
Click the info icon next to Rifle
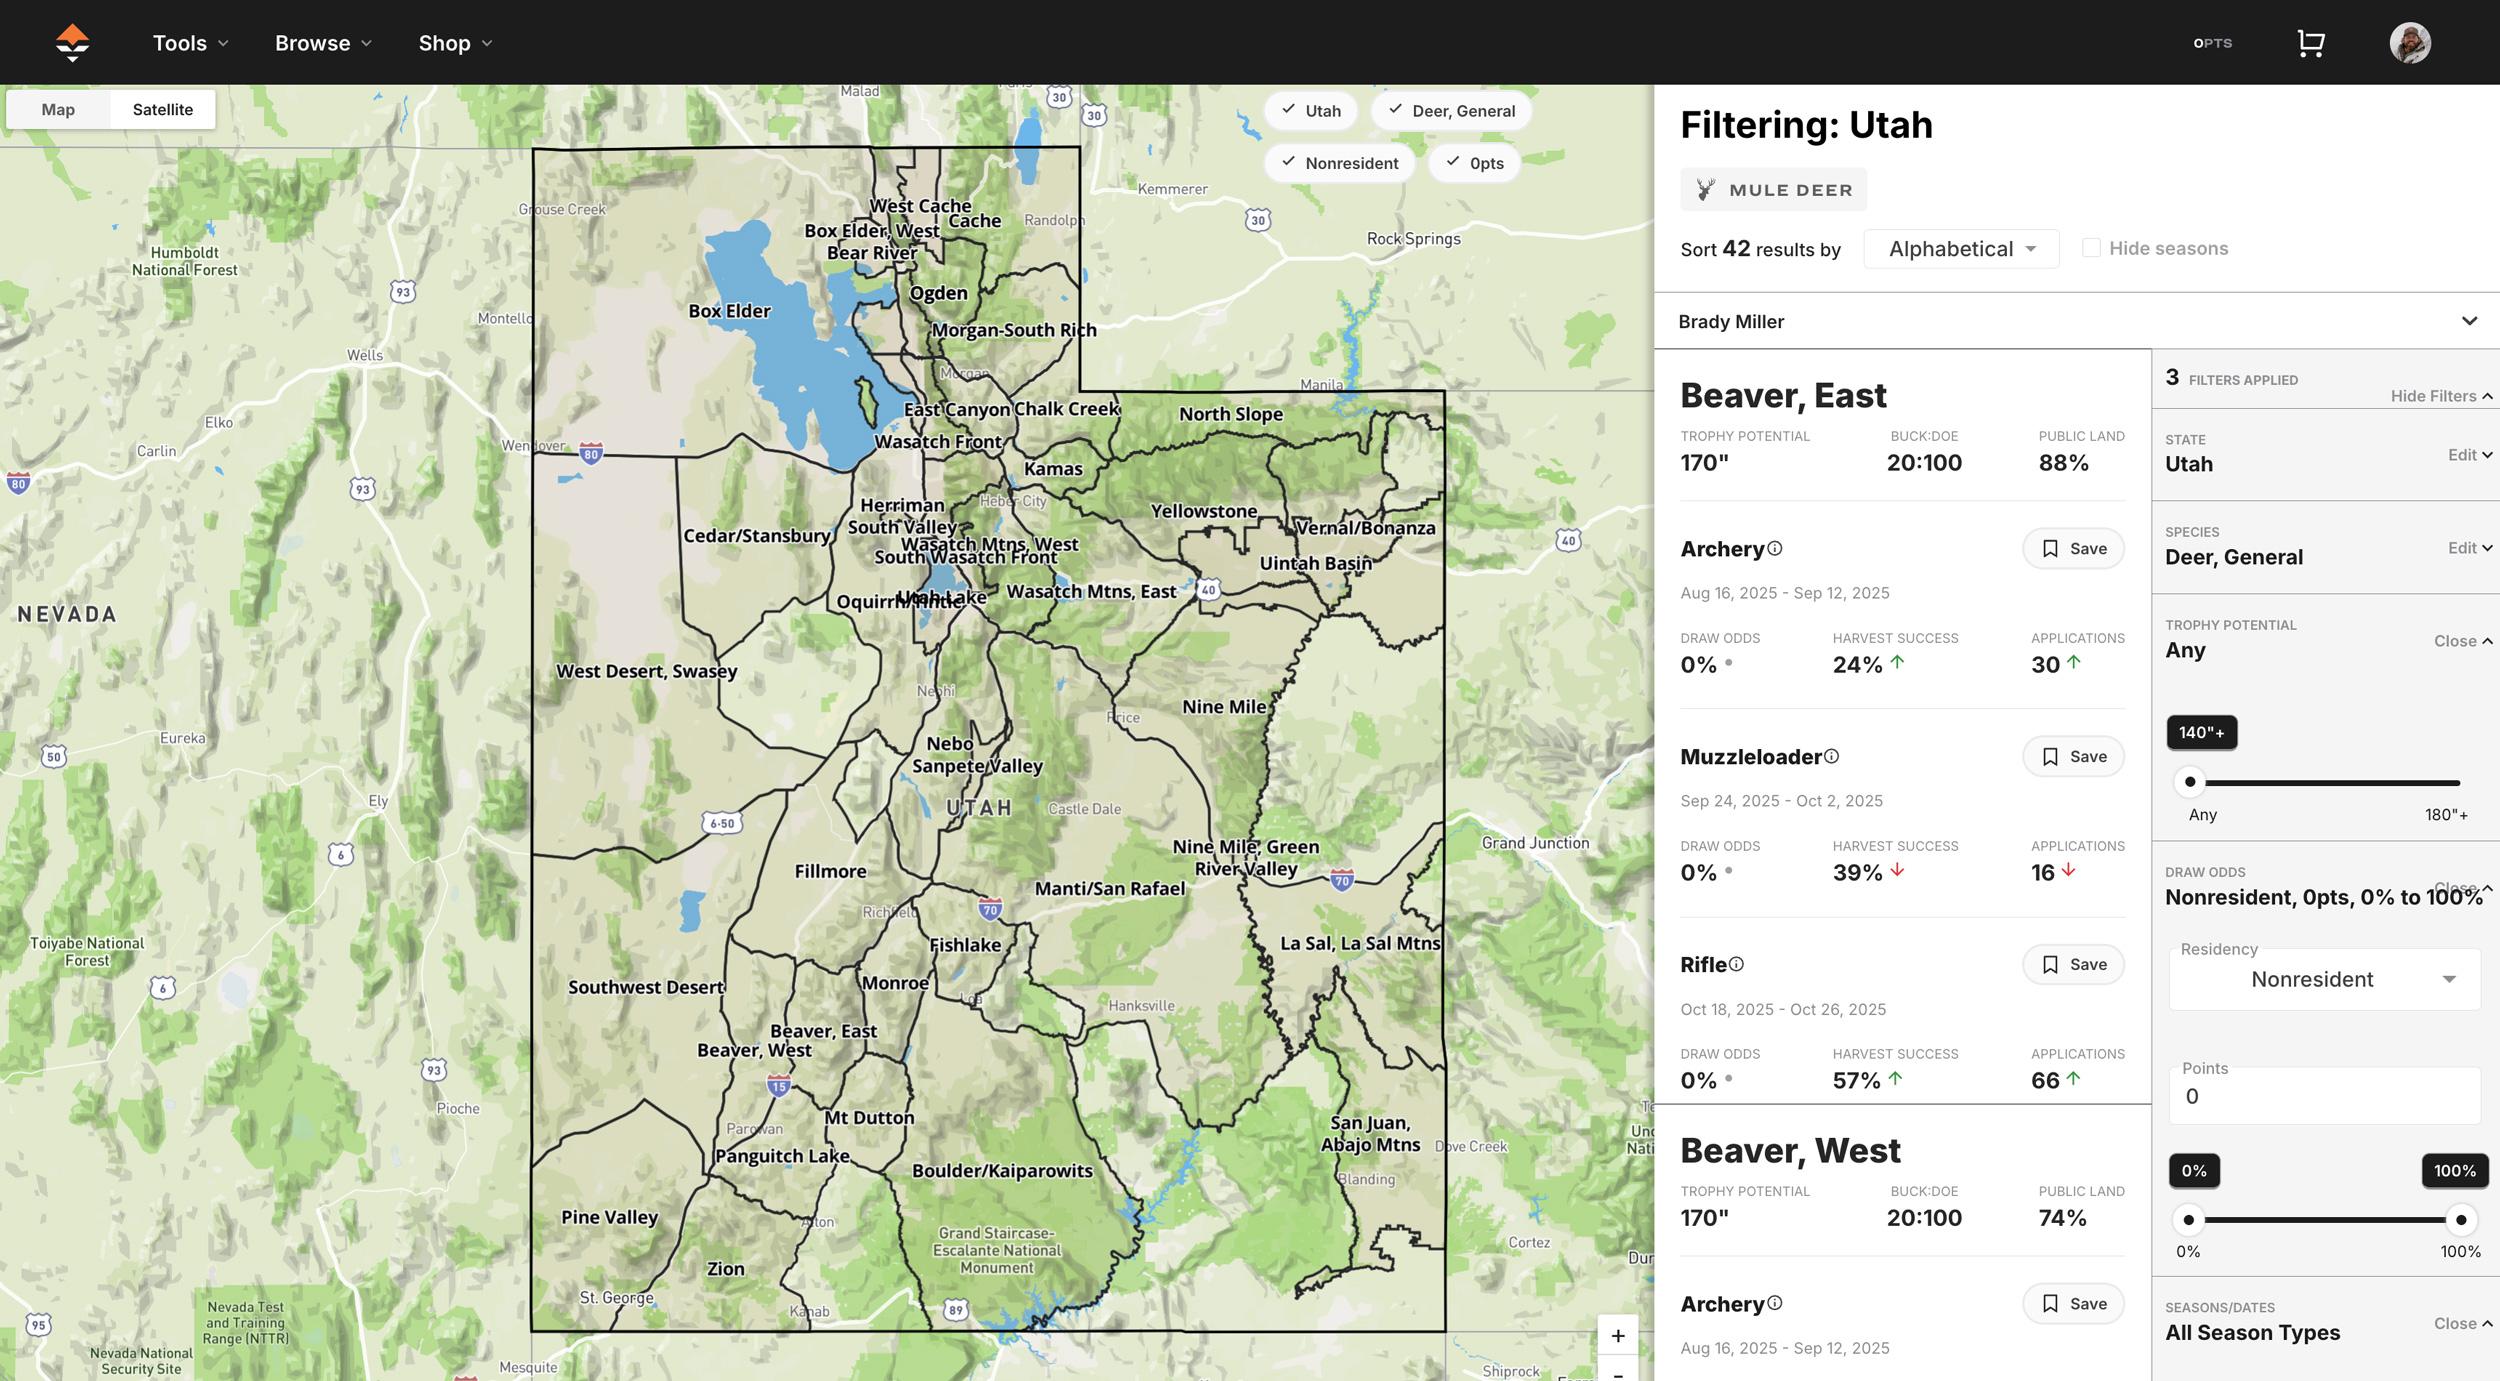pos(1737,964)
